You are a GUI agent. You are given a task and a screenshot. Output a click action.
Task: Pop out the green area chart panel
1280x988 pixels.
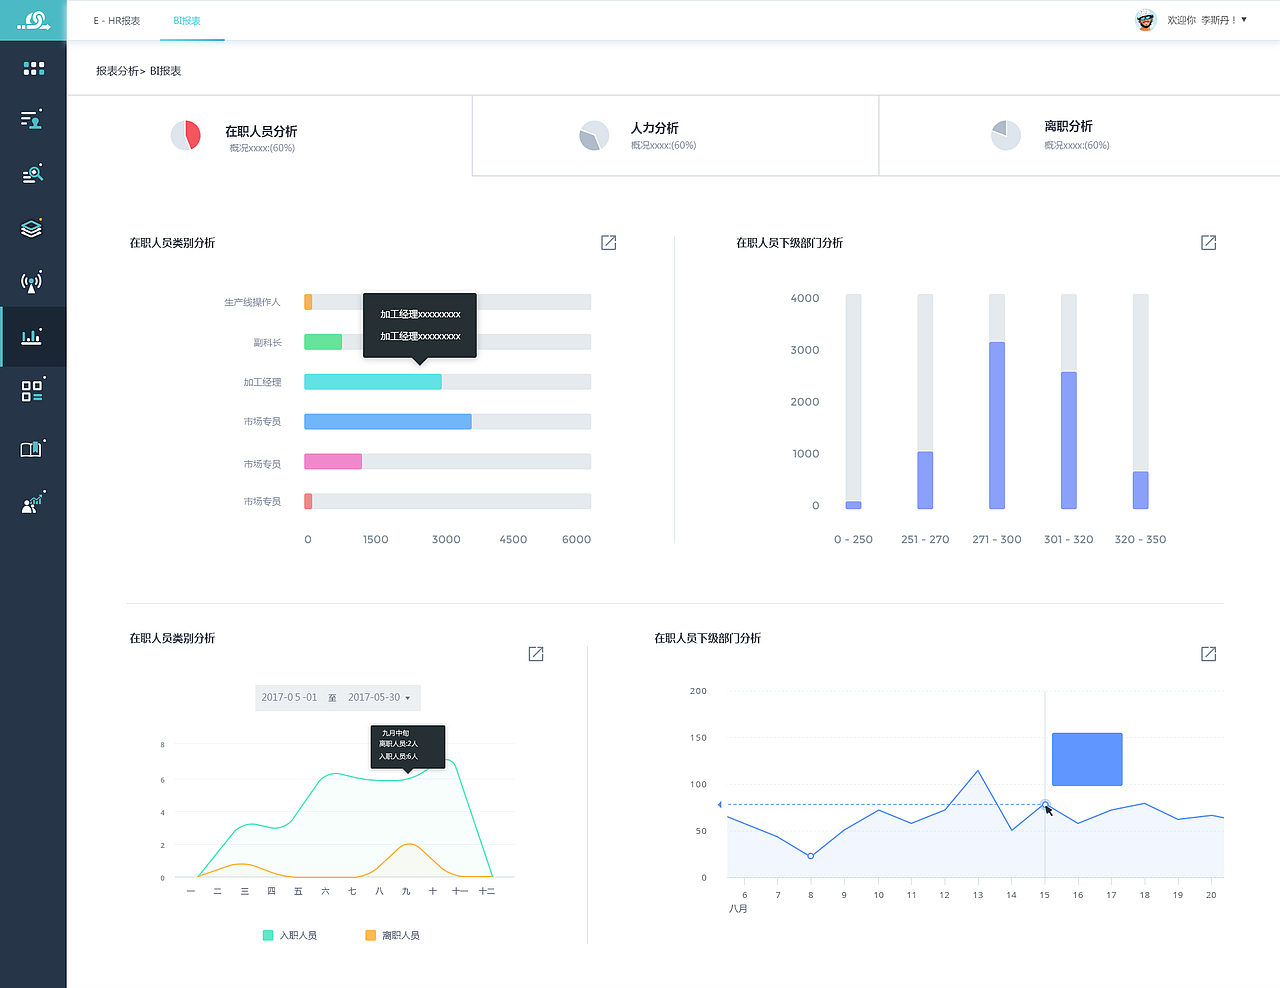tap(536, 654)
